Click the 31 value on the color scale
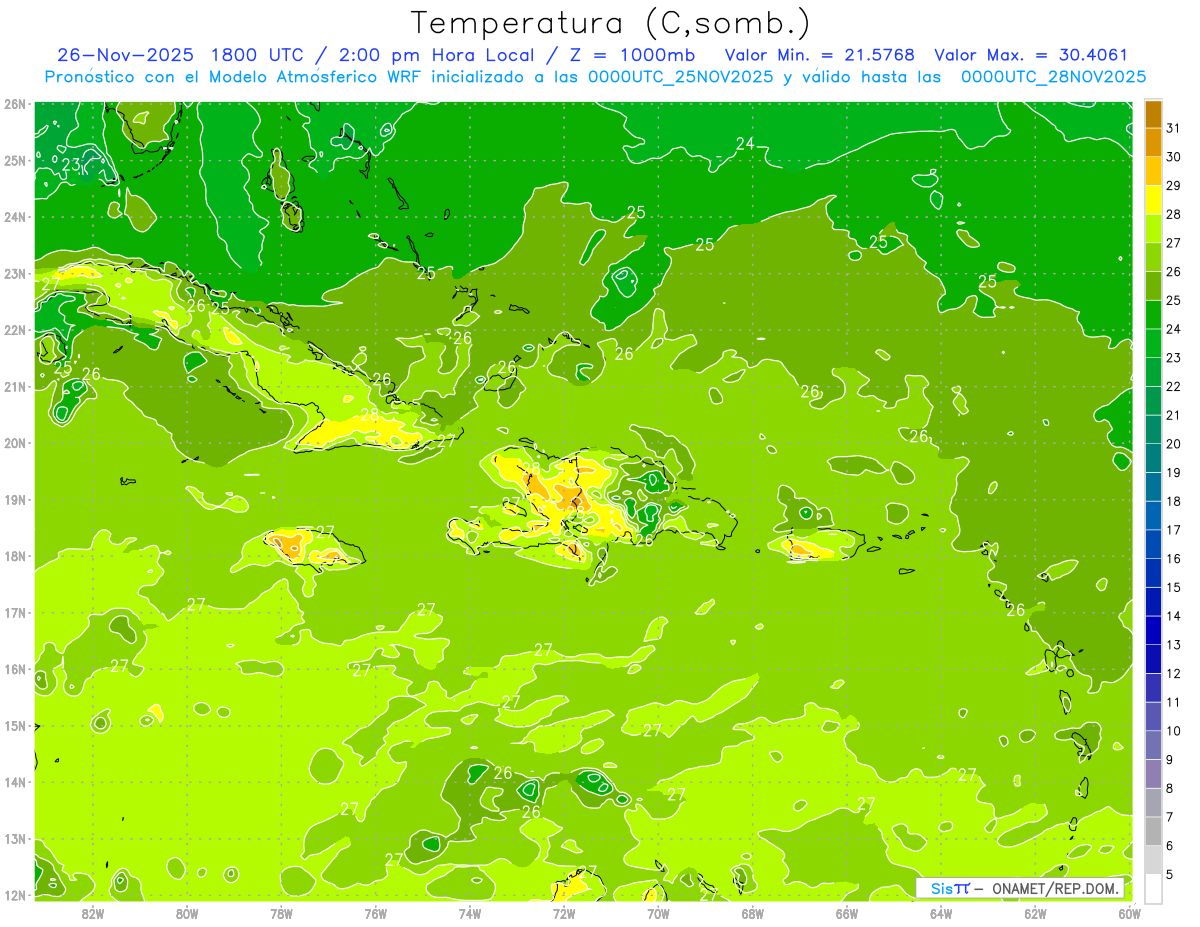This screenshot has width=1200, height=927. (1174, 128)
